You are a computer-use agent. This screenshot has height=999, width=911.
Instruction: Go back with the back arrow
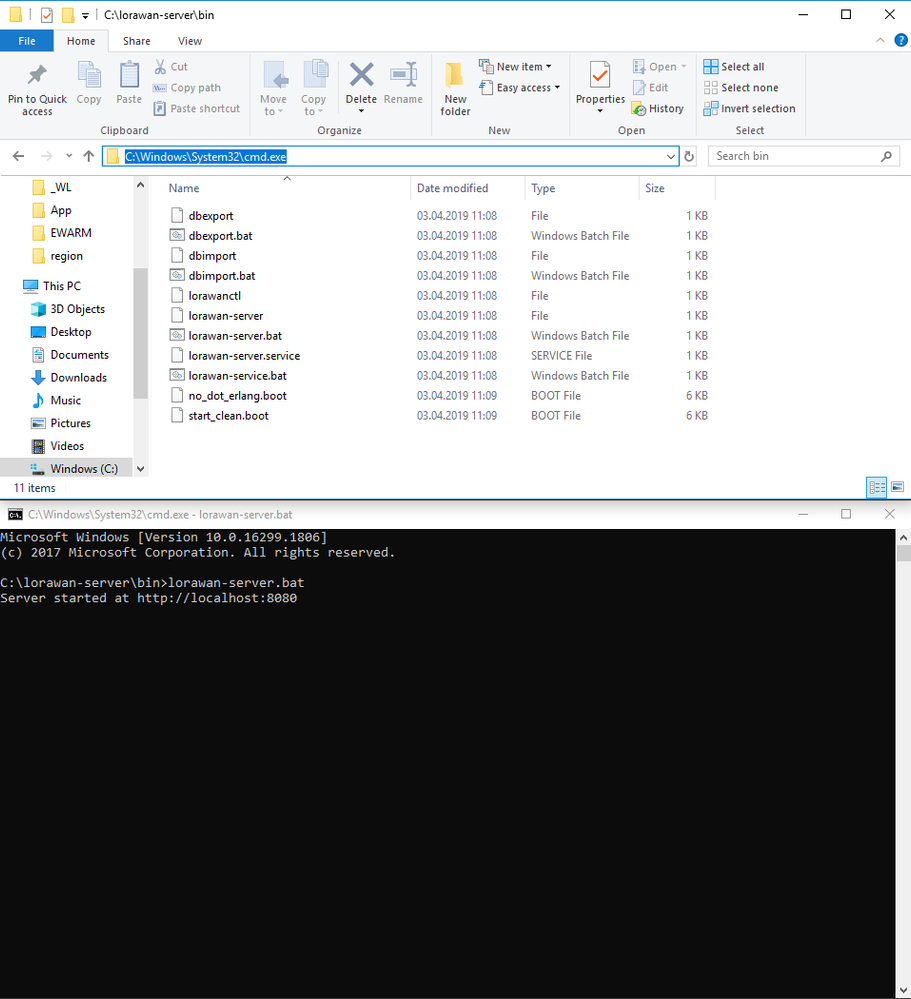click(x=18, y=156)
